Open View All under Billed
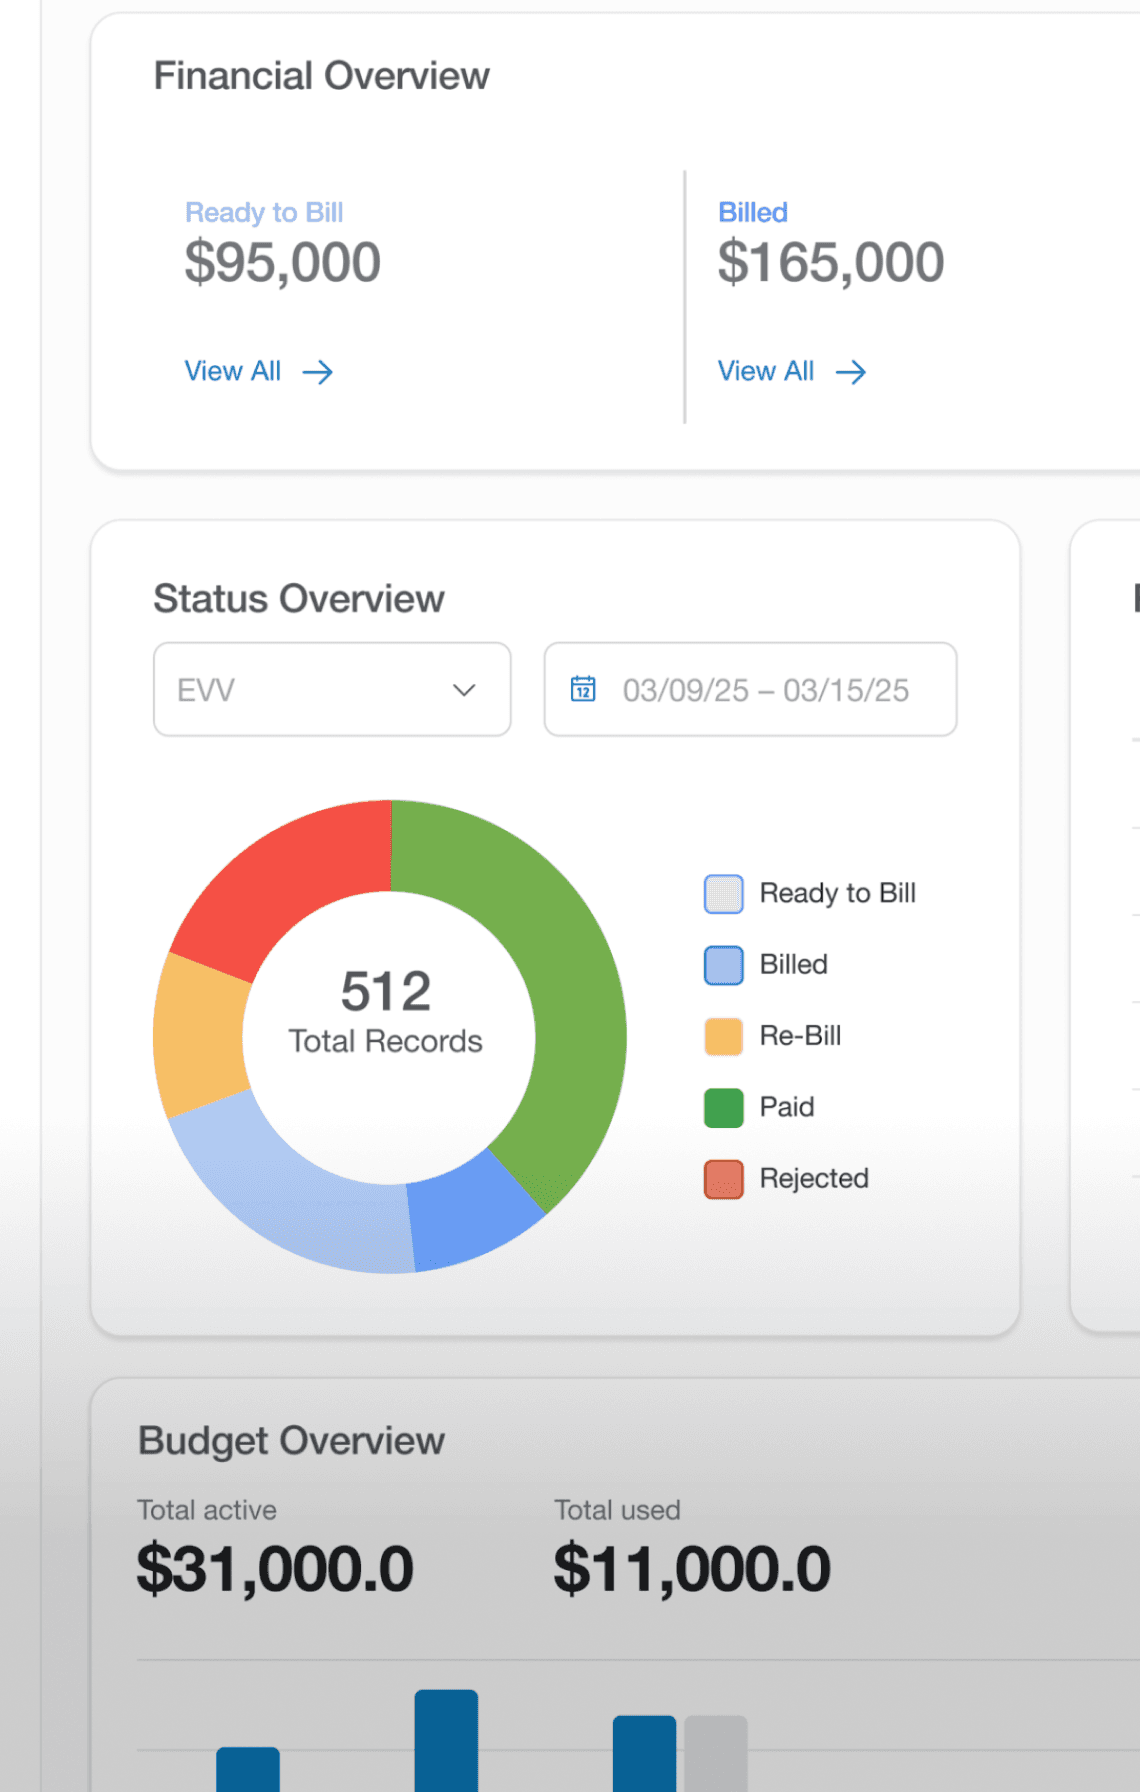The image size is (1140, 1792). click(x=791, y=372)
